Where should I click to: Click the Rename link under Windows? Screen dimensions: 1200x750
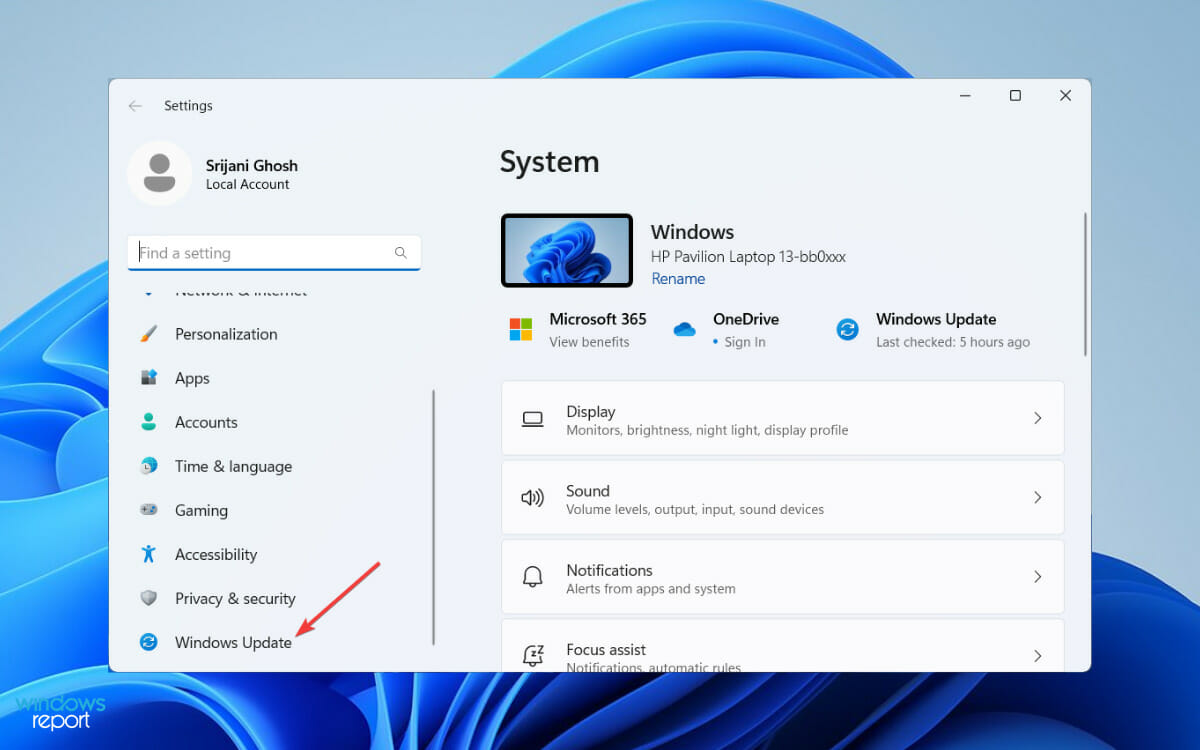pos(678,278)
